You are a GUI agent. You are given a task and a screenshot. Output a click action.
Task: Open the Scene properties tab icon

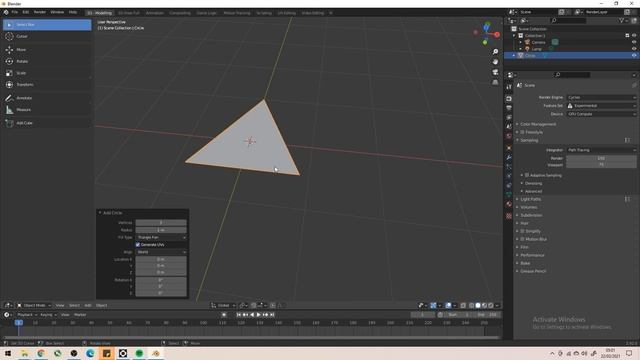[x=509, y=127]
